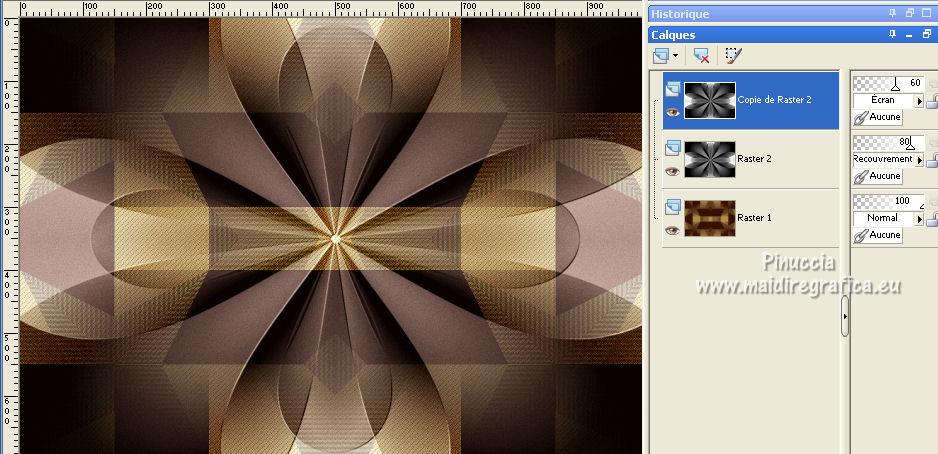Open the Recouvrement blend mode dropdown arrow
938x454 pixels.
click(919, 160)
